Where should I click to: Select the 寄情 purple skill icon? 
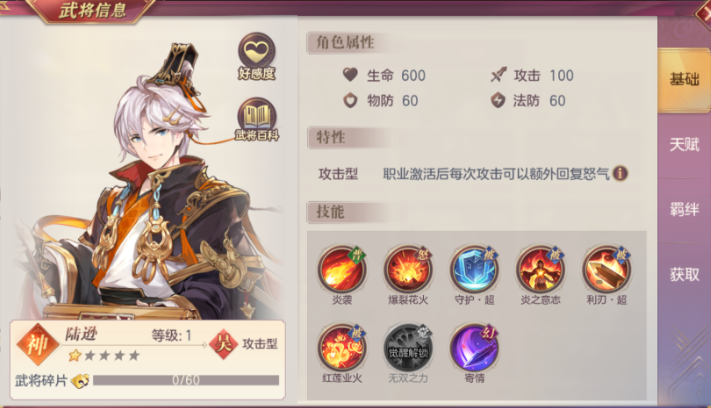click(x=474, y=348)
